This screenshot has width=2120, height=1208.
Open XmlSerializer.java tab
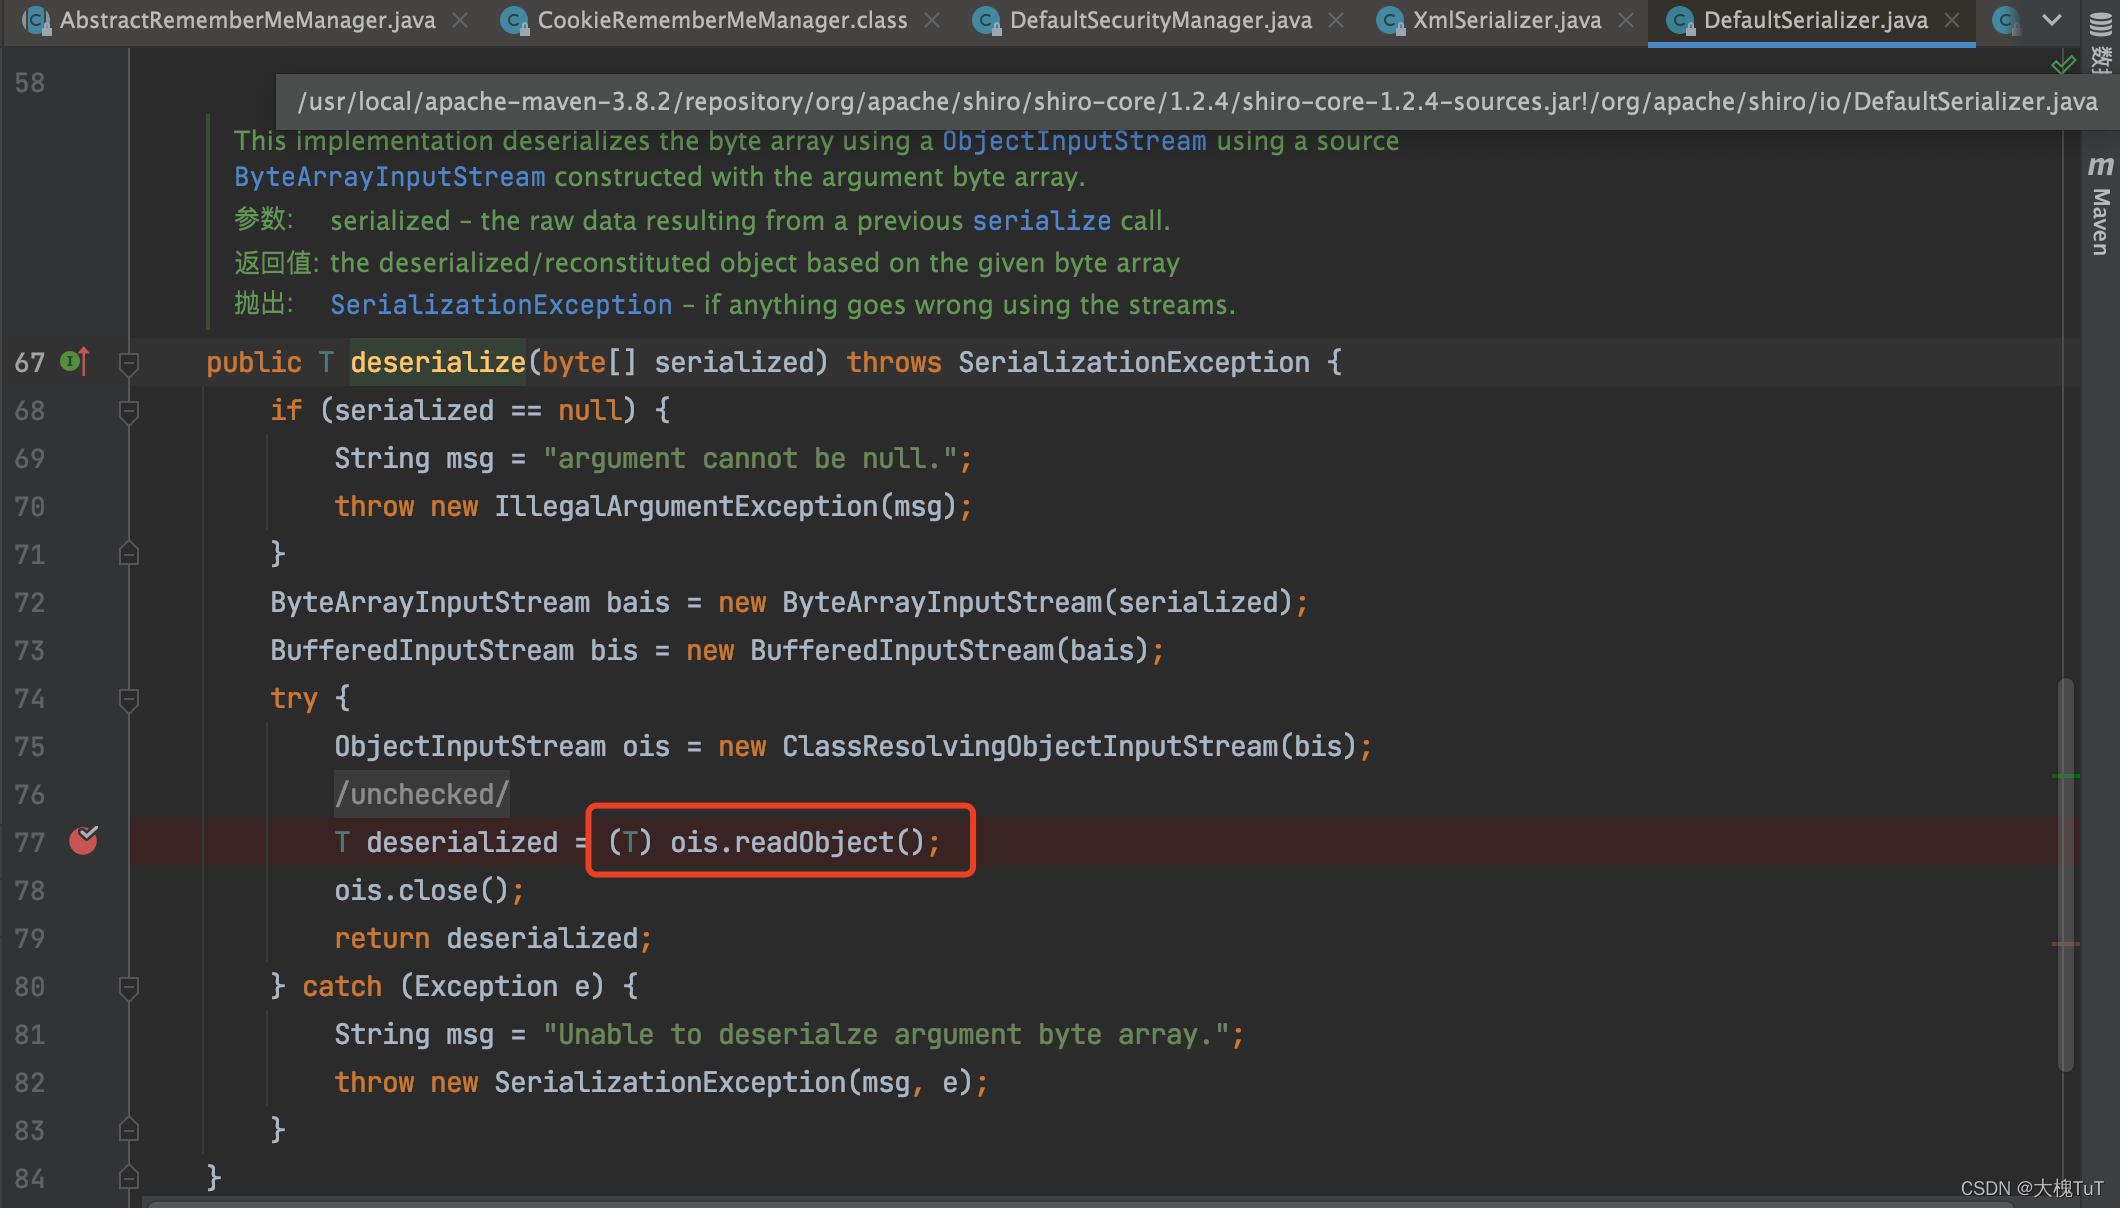(x=1507, y=20)
